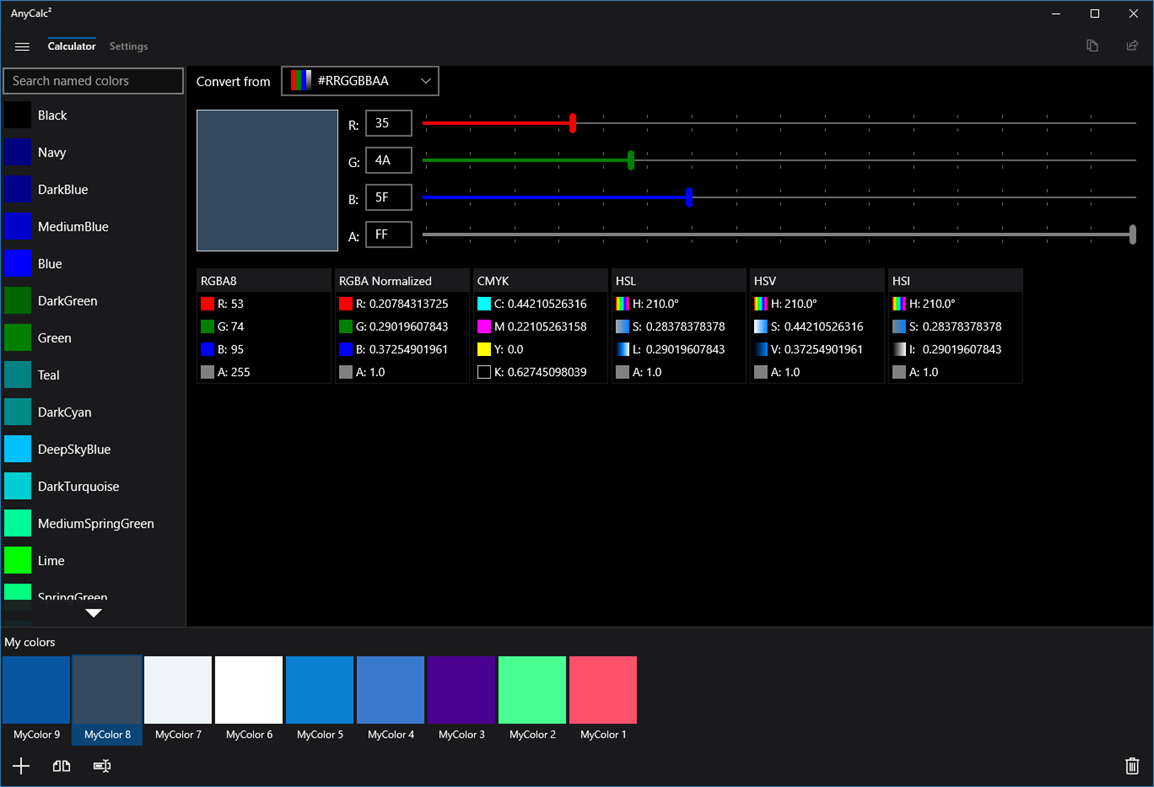
Task: Select MyColor 1 swatch
Action: (602, 689)
